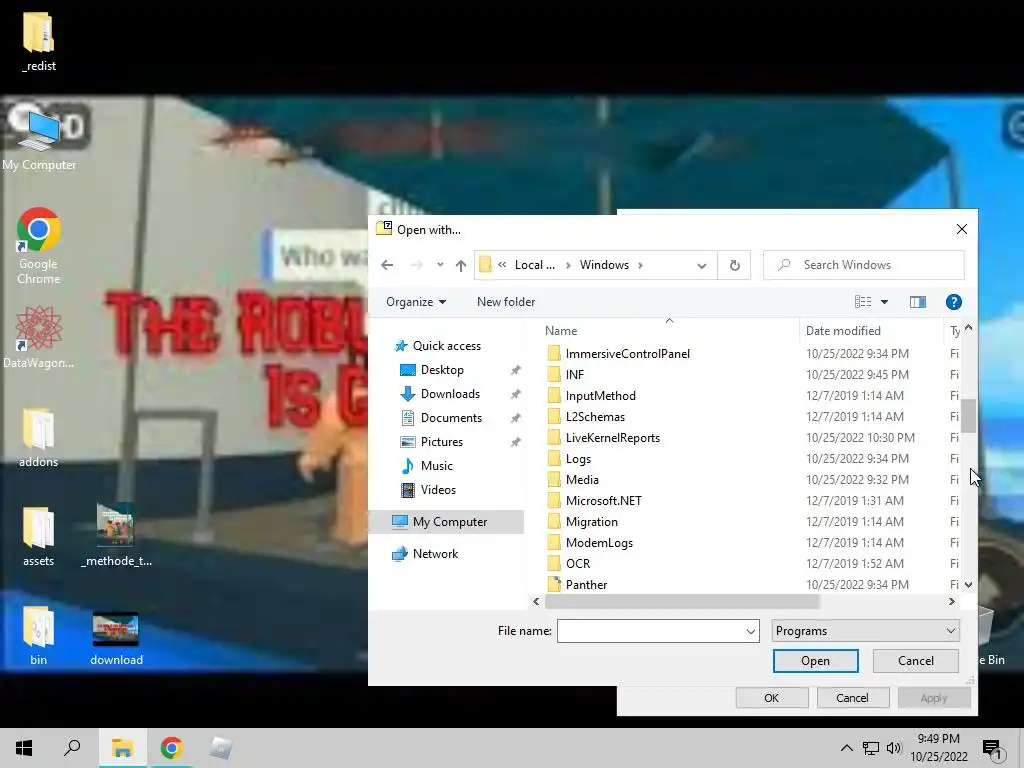This screenshot has height=768, width=1024.
Task: Select the Logs folder
Action: tap(578, 459)
